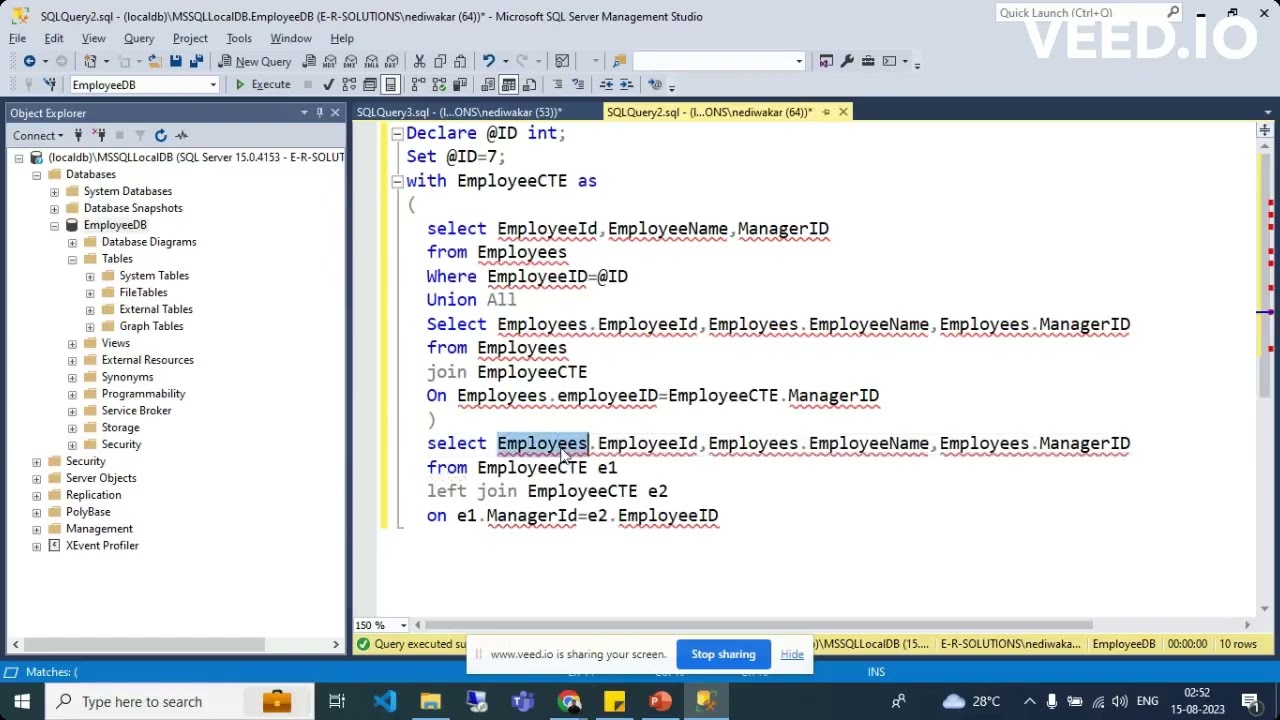This screenshot has width=1280, height=720.
Task: Click the Activity Monitor icon in Object Explorer
Action: coord(181,135)
